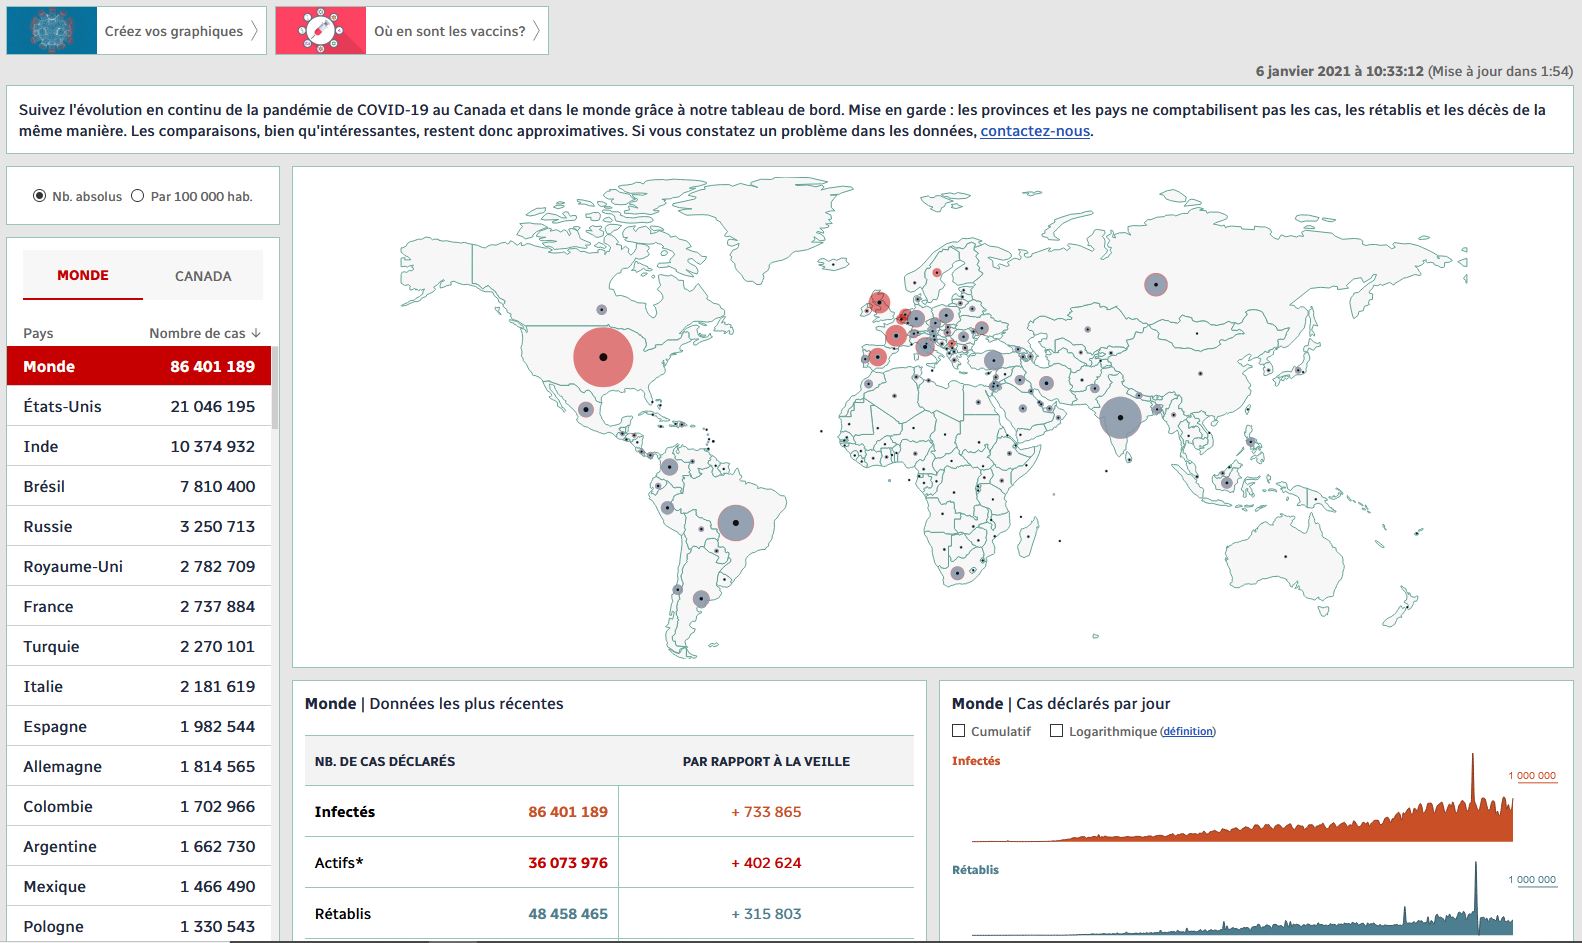Click the red France bubble on the map
This screenshot has height=943, width=1582.
[896, 335]
